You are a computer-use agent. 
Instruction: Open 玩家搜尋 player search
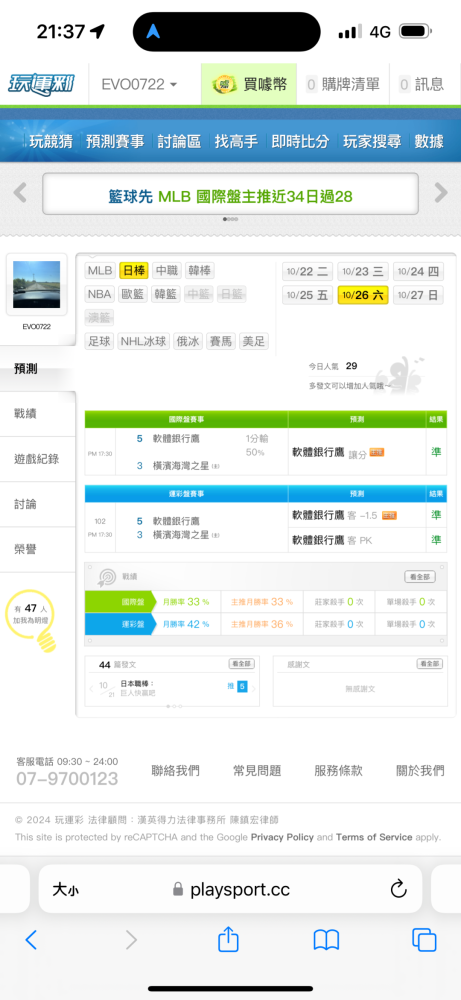372,141
